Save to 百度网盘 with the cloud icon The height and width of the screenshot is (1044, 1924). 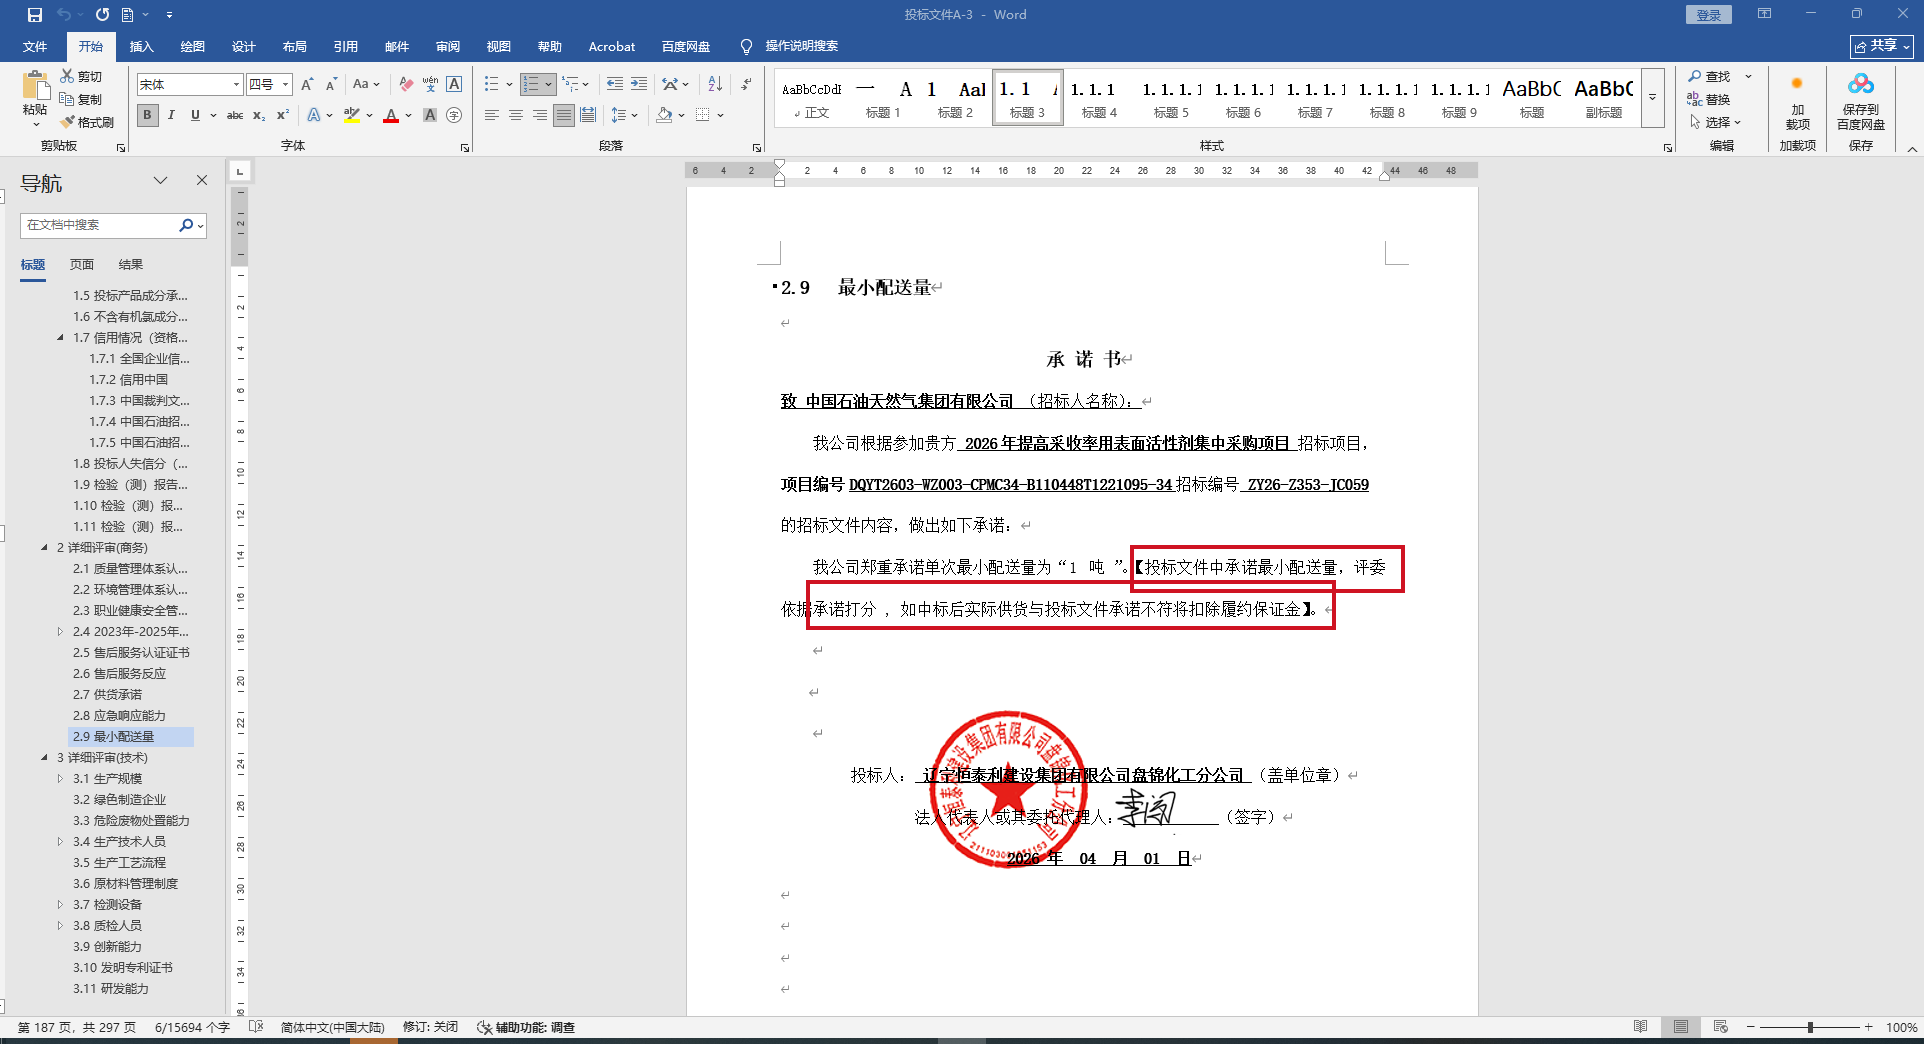pos(1860,102)
